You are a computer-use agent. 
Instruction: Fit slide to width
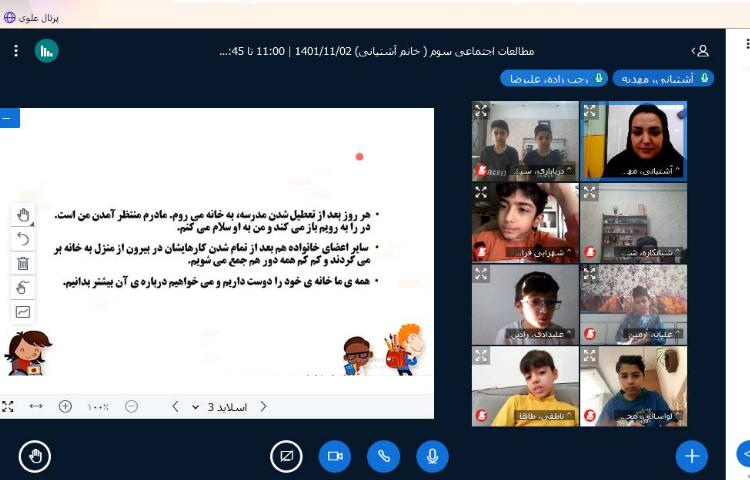[x=36, y=406]
